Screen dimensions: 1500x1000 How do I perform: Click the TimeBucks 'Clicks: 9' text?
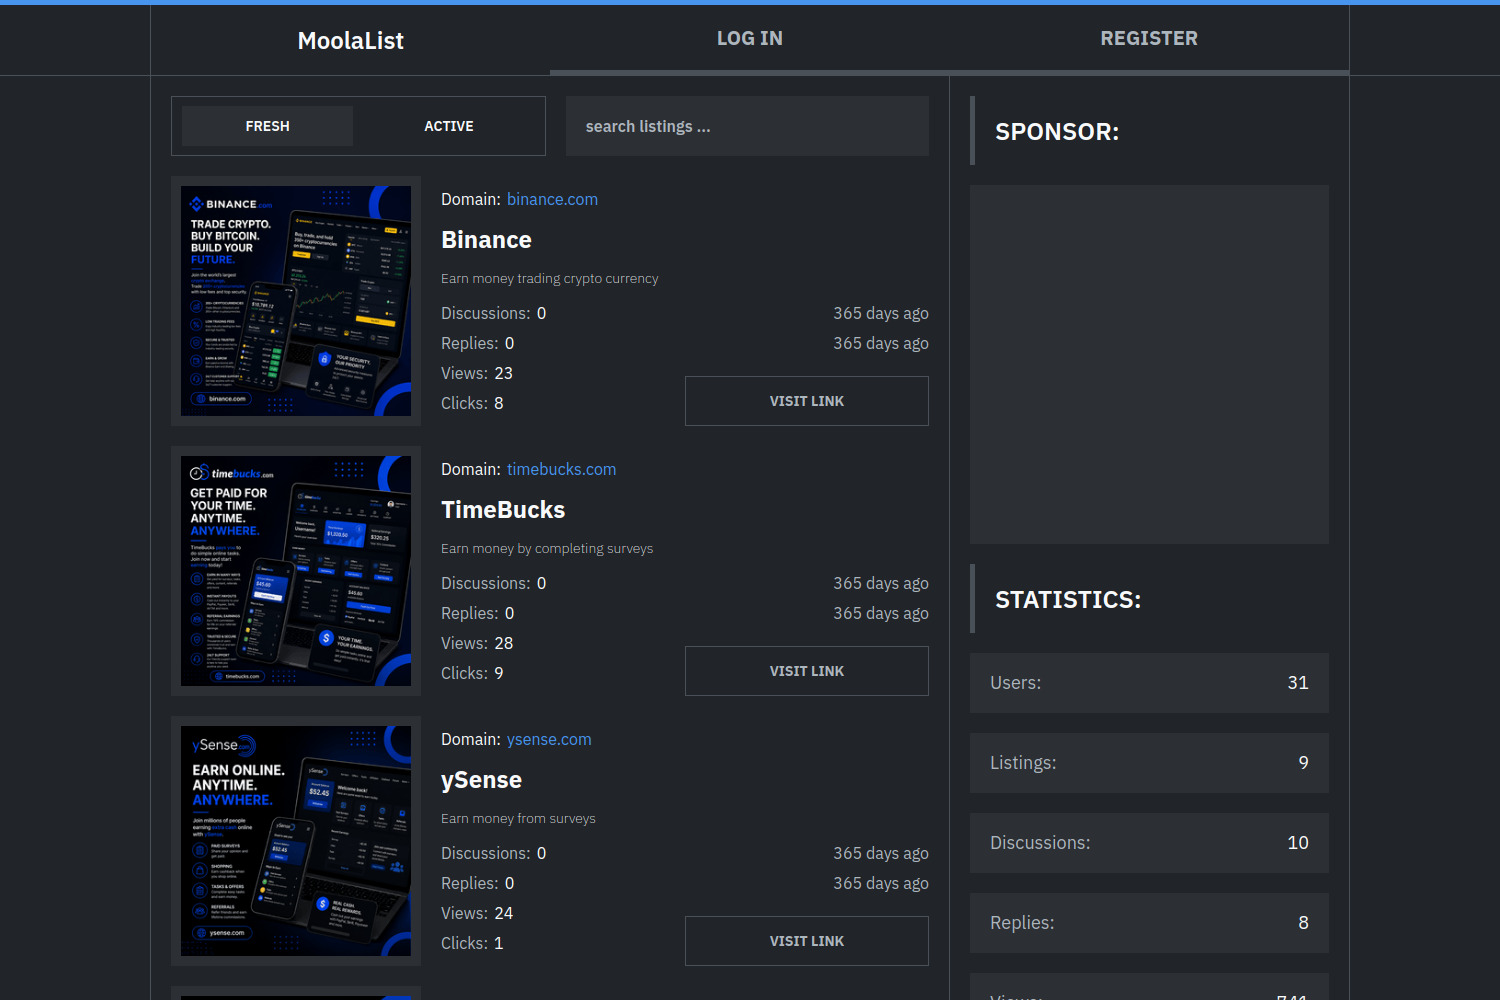472,673
